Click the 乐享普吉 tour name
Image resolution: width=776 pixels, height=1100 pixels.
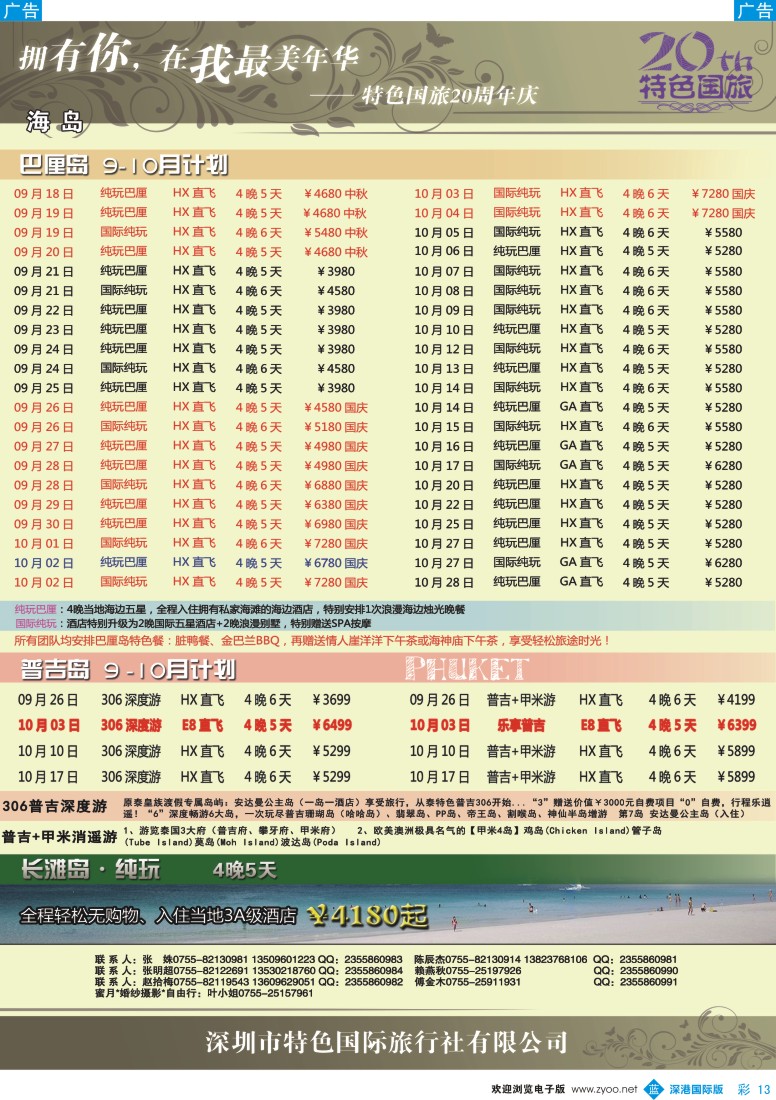pyautogui.click(x=521, y=725)
